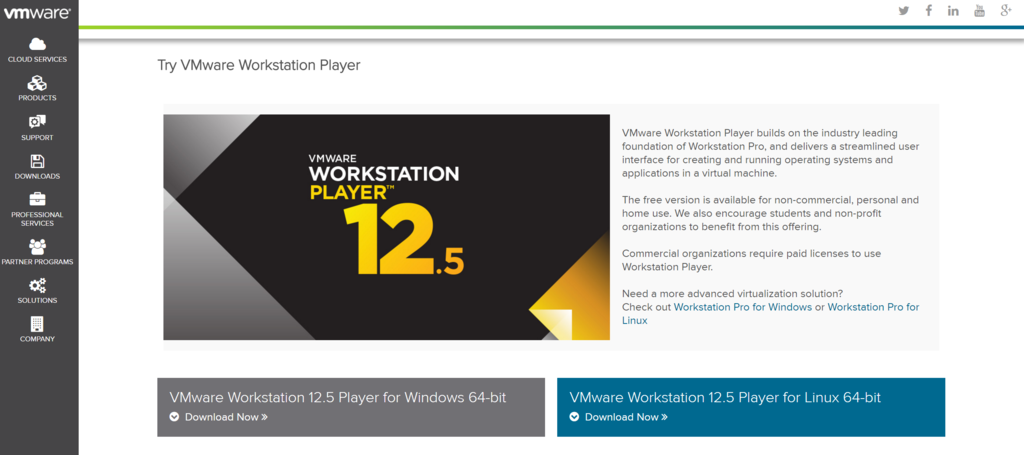Select the COMPANY menu label
1024x455 pixels.
point(37,339)
